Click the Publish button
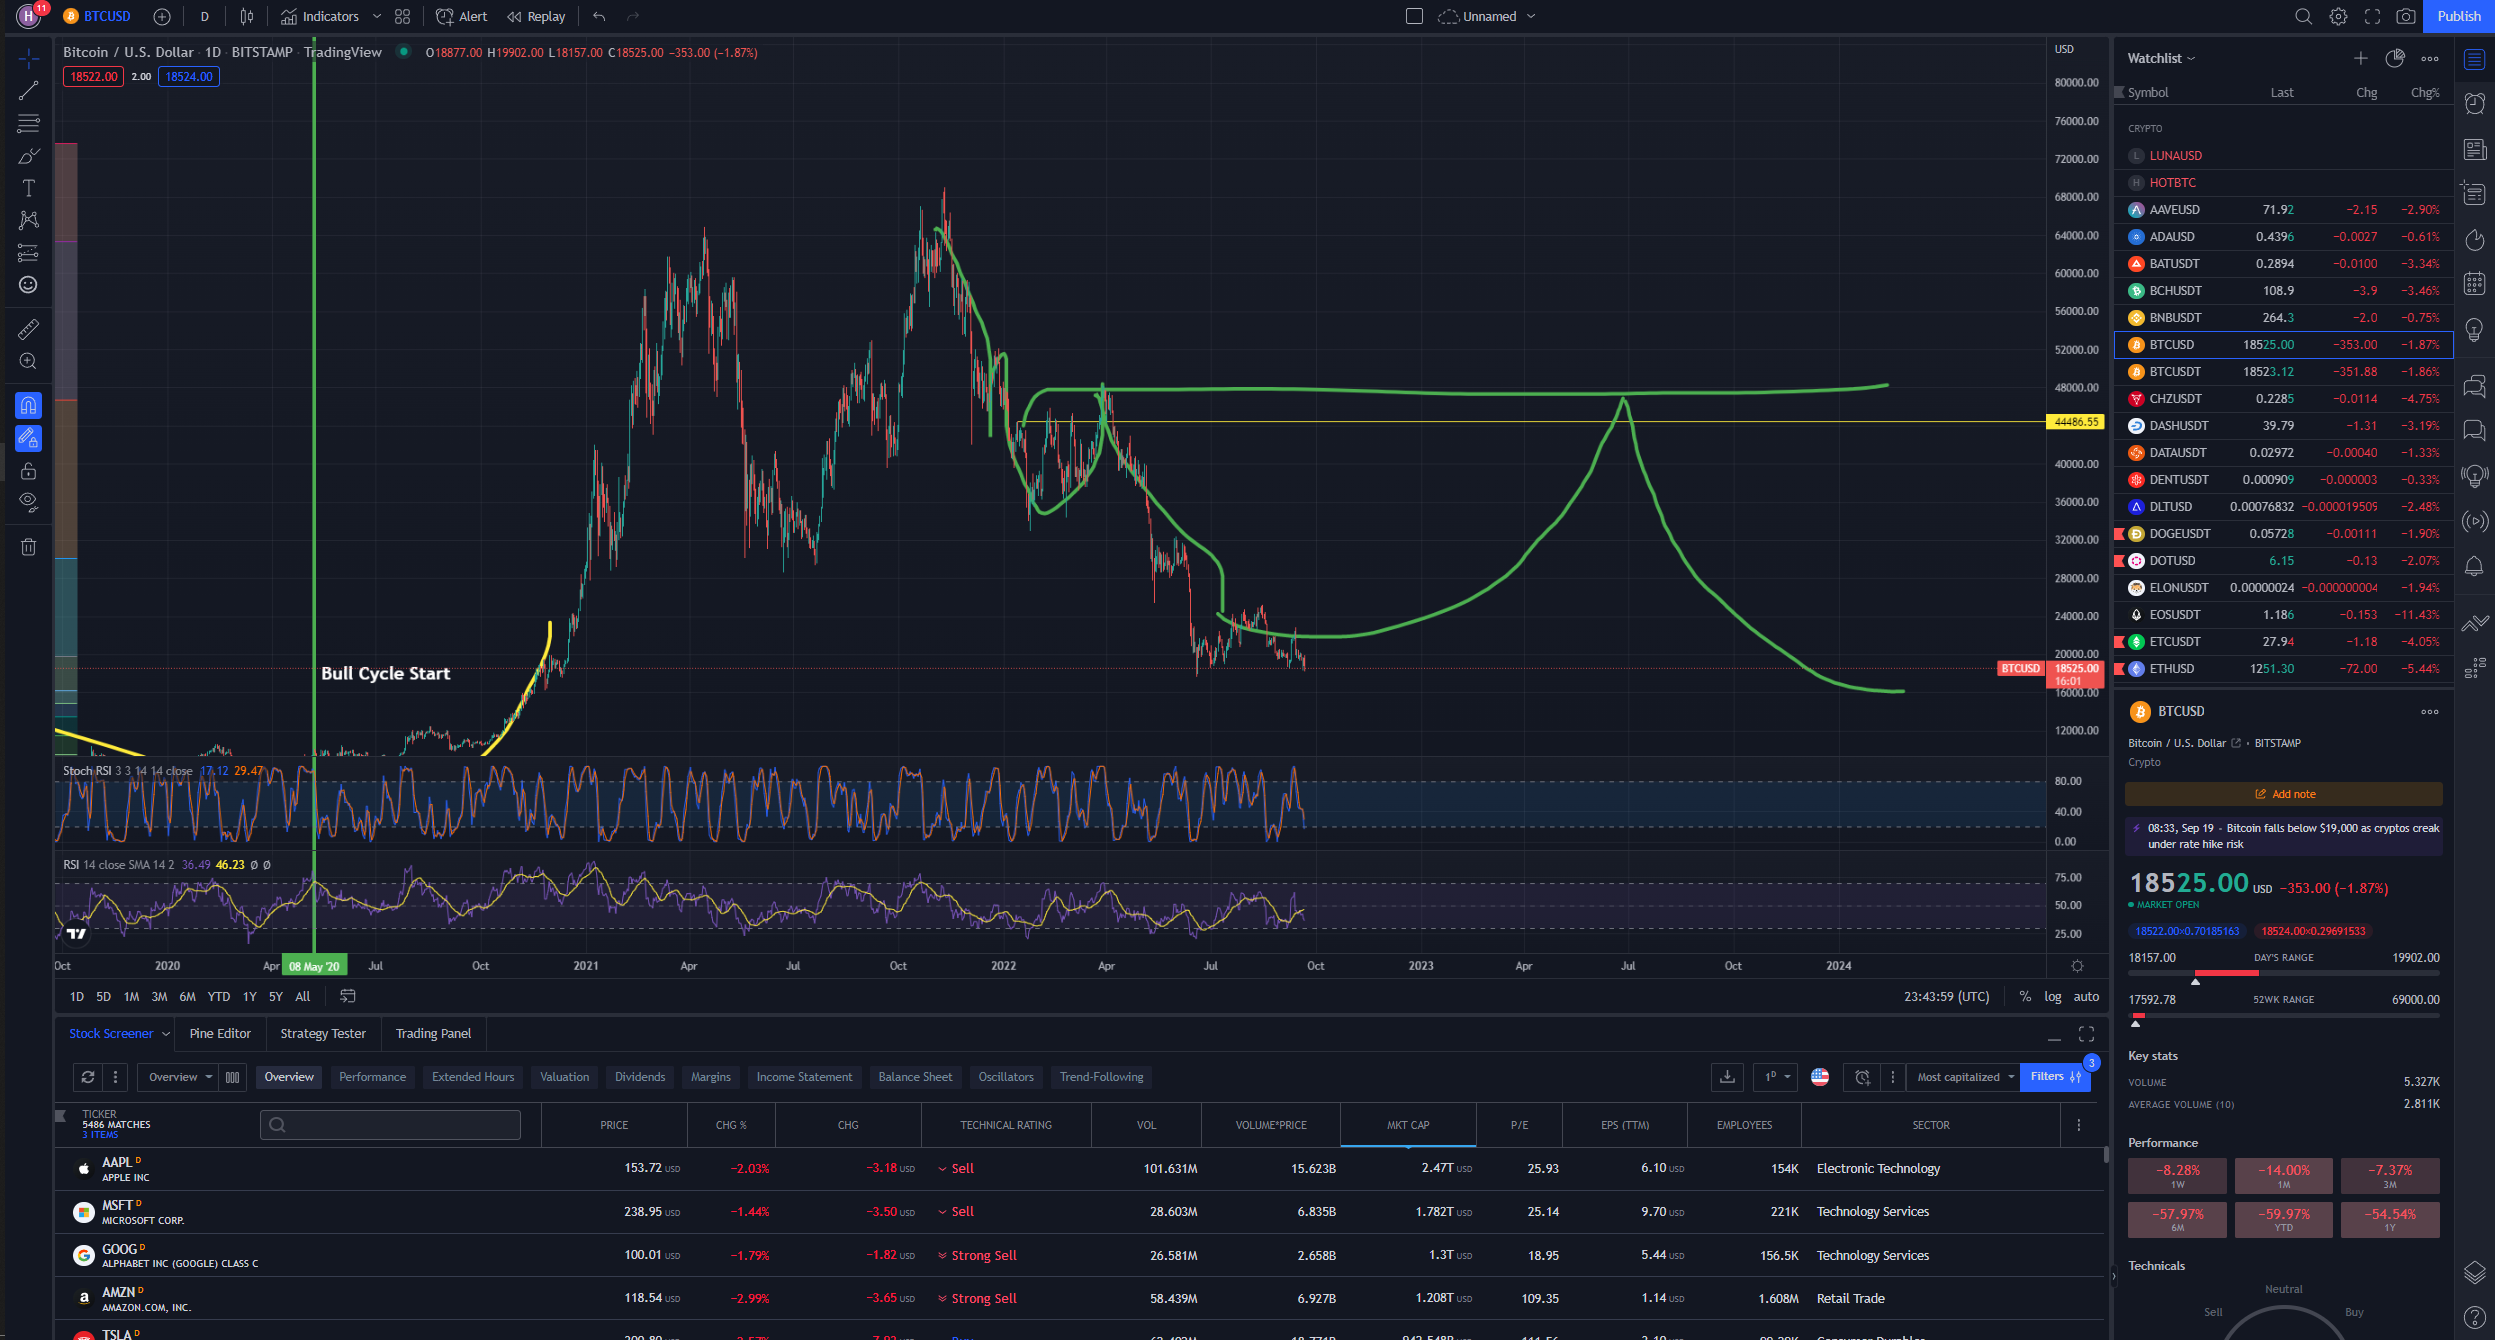The width and height of the screenshot is (2495, 1340). [x=2458, y=16]
